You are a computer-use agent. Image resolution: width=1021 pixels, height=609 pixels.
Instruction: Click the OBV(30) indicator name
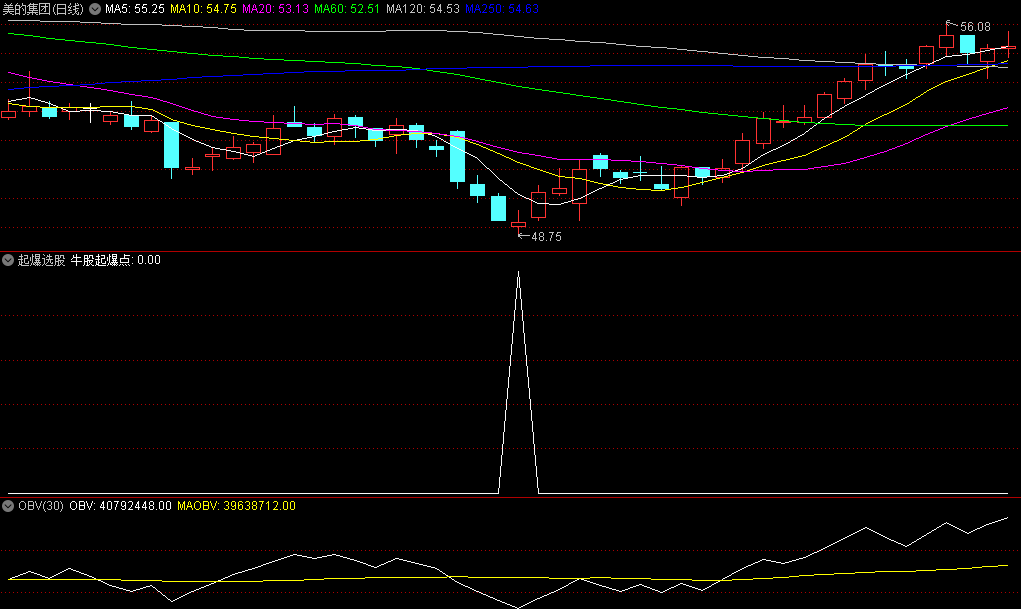pos(41,506)
